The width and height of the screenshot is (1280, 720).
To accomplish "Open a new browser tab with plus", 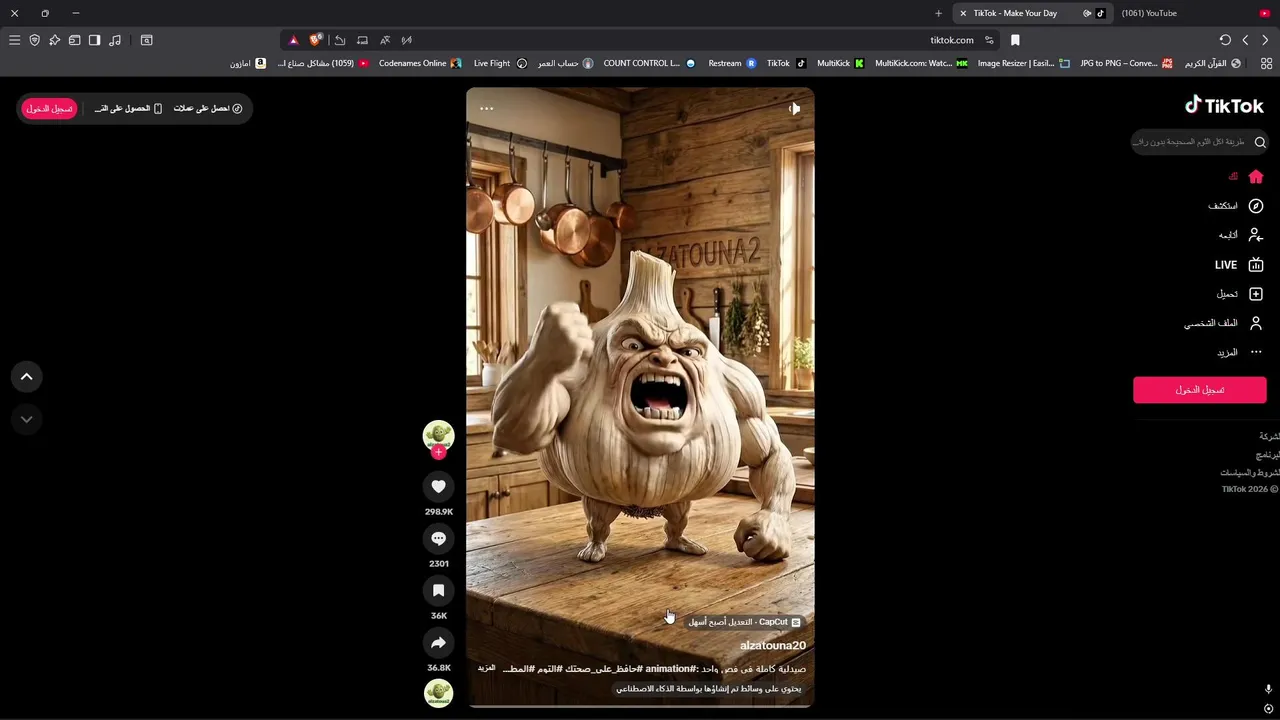I will pyautogui.click(x=938, y=13).
